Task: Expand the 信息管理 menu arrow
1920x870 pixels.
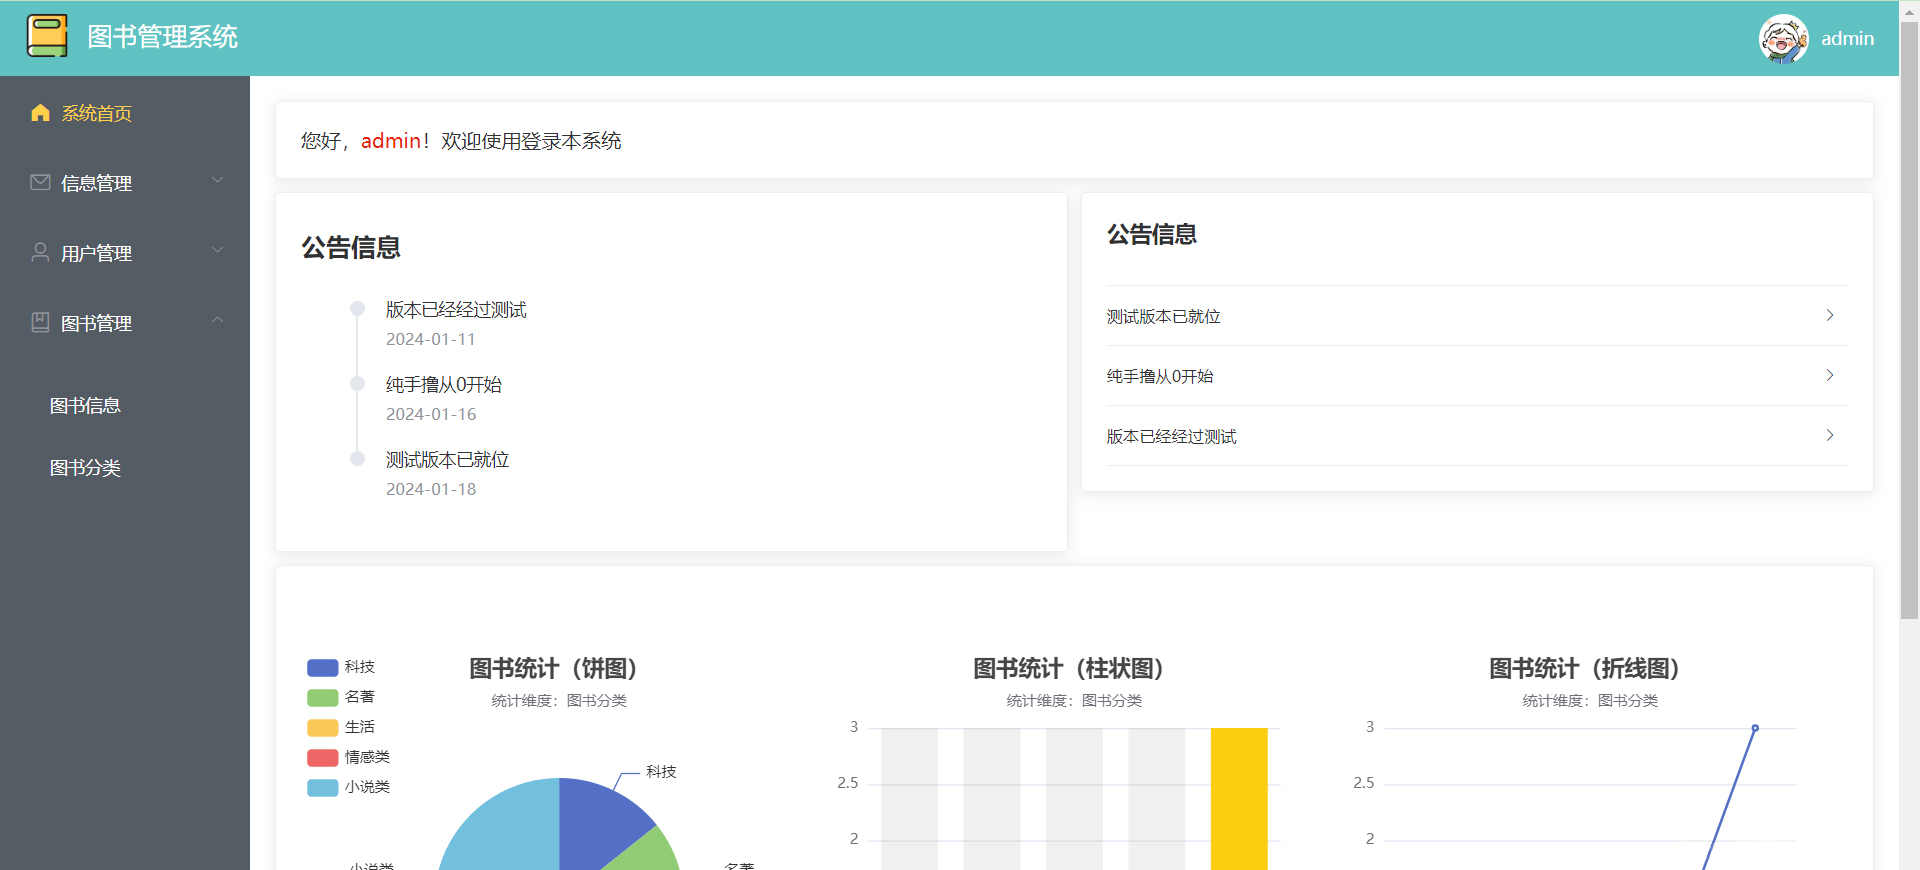Action: (x=217, y=180)
